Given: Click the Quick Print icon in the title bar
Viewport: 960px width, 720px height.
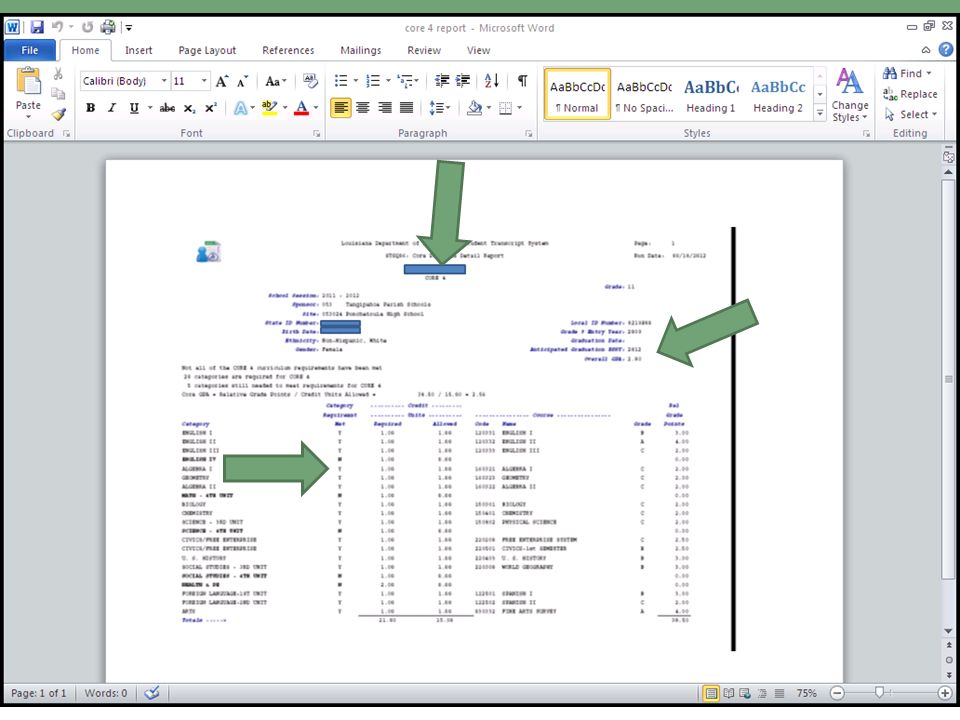Looking at the screenshot, I should pyautogui.click(x=108, y=27).
